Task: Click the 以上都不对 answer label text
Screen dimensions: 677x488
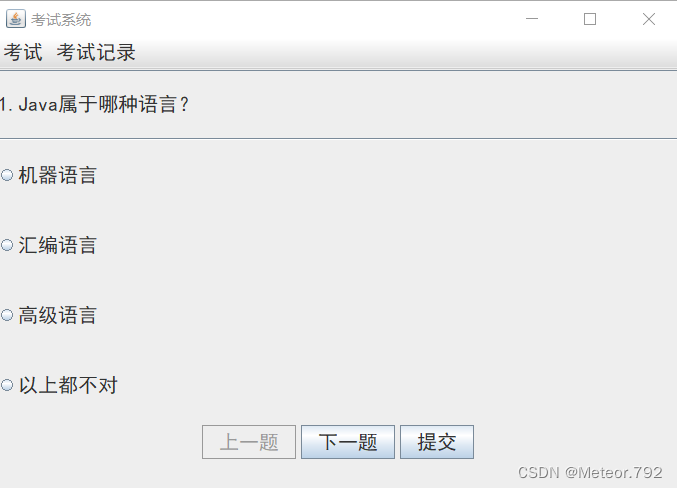Action: [x=68, y=385]
